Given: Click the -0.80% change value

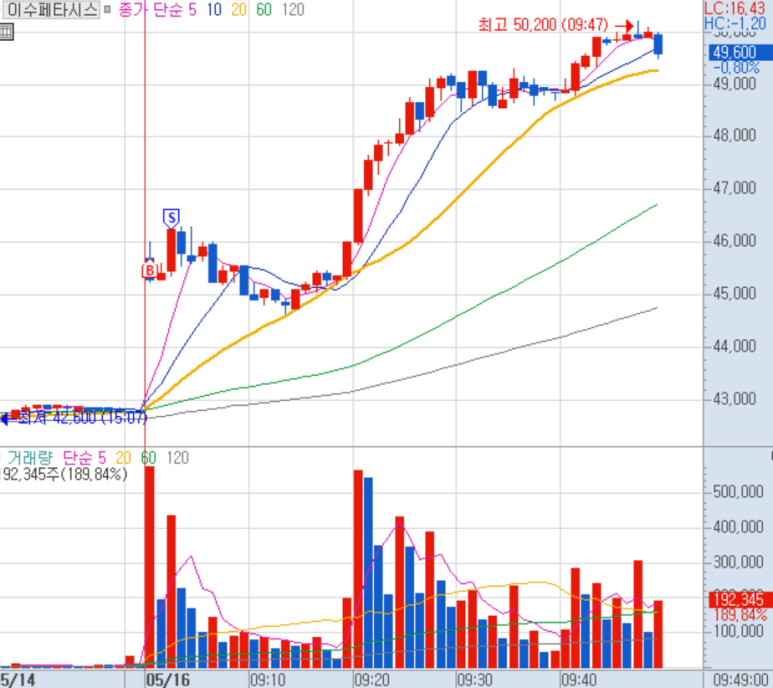Looking at the screenshot, I should point(737,68).
